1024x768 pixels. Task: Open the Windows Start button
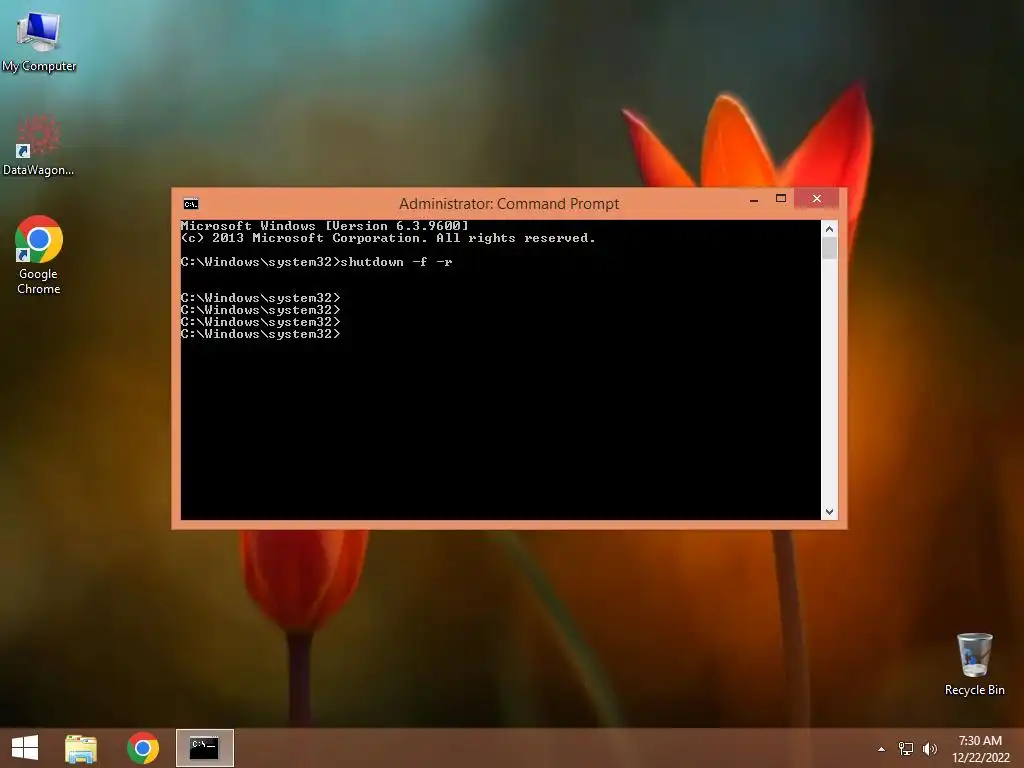coord(25,748)
